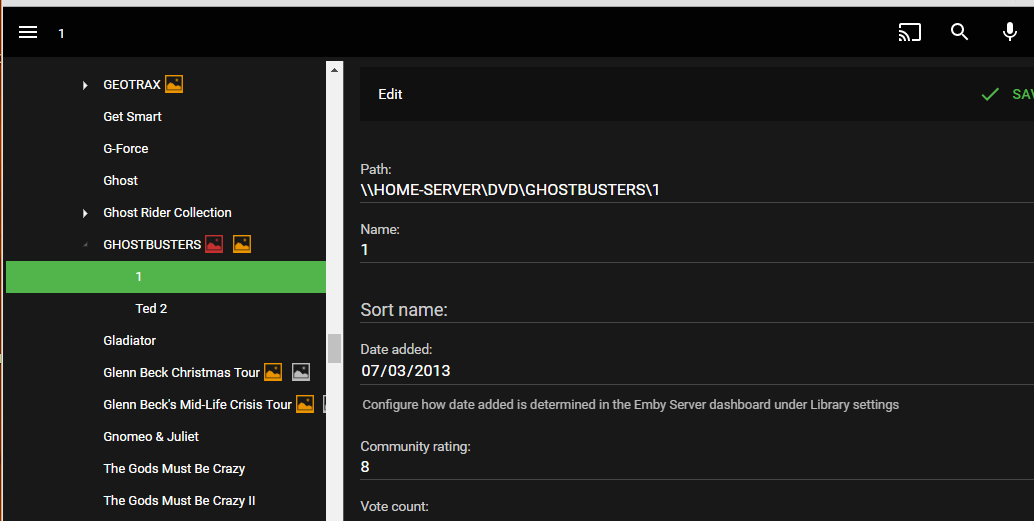The height and width of the screenshot is (521, 1034).
Task: Activate voice input microphone icon
Action: point(1010,32)
